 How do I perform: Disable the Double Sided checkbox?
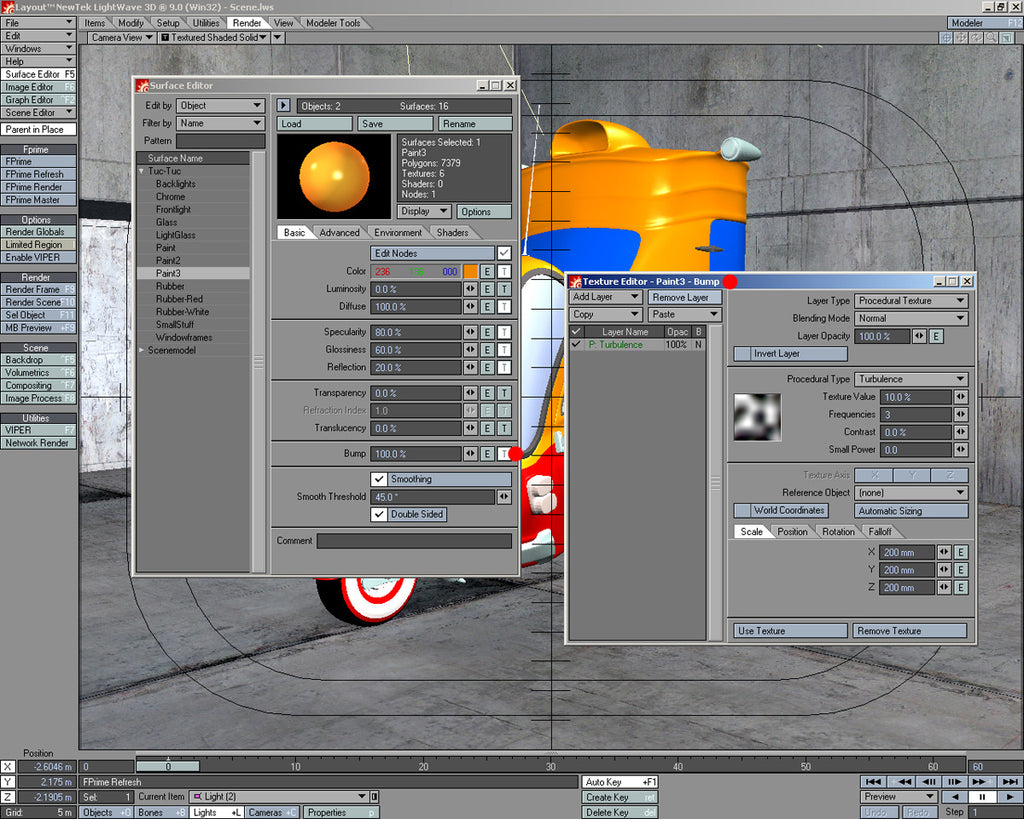coord(379,514)
